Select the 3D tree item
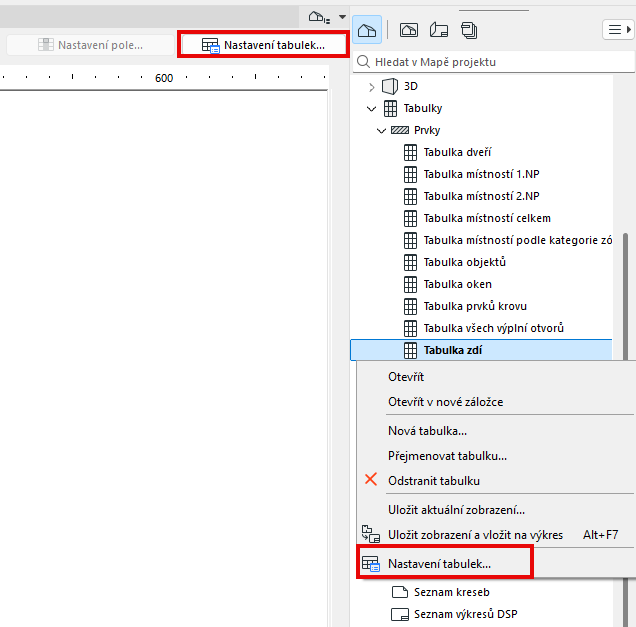Screen dimensions: 636x627 pyautogui.click(x=410, y=86)
